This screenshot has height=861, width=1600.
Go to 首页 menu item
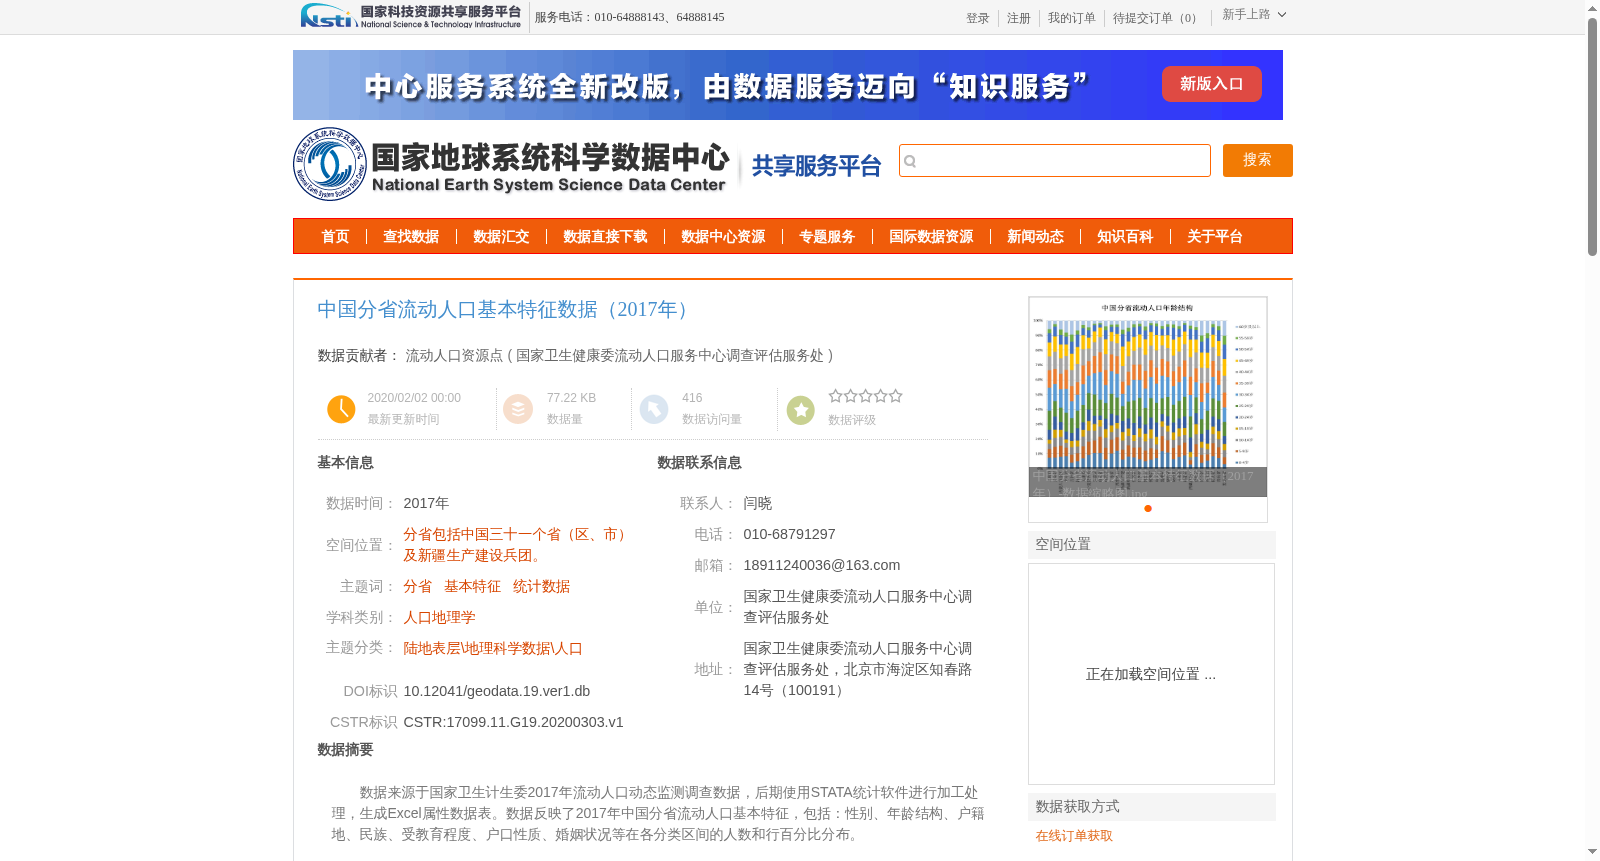click(335, 237)
